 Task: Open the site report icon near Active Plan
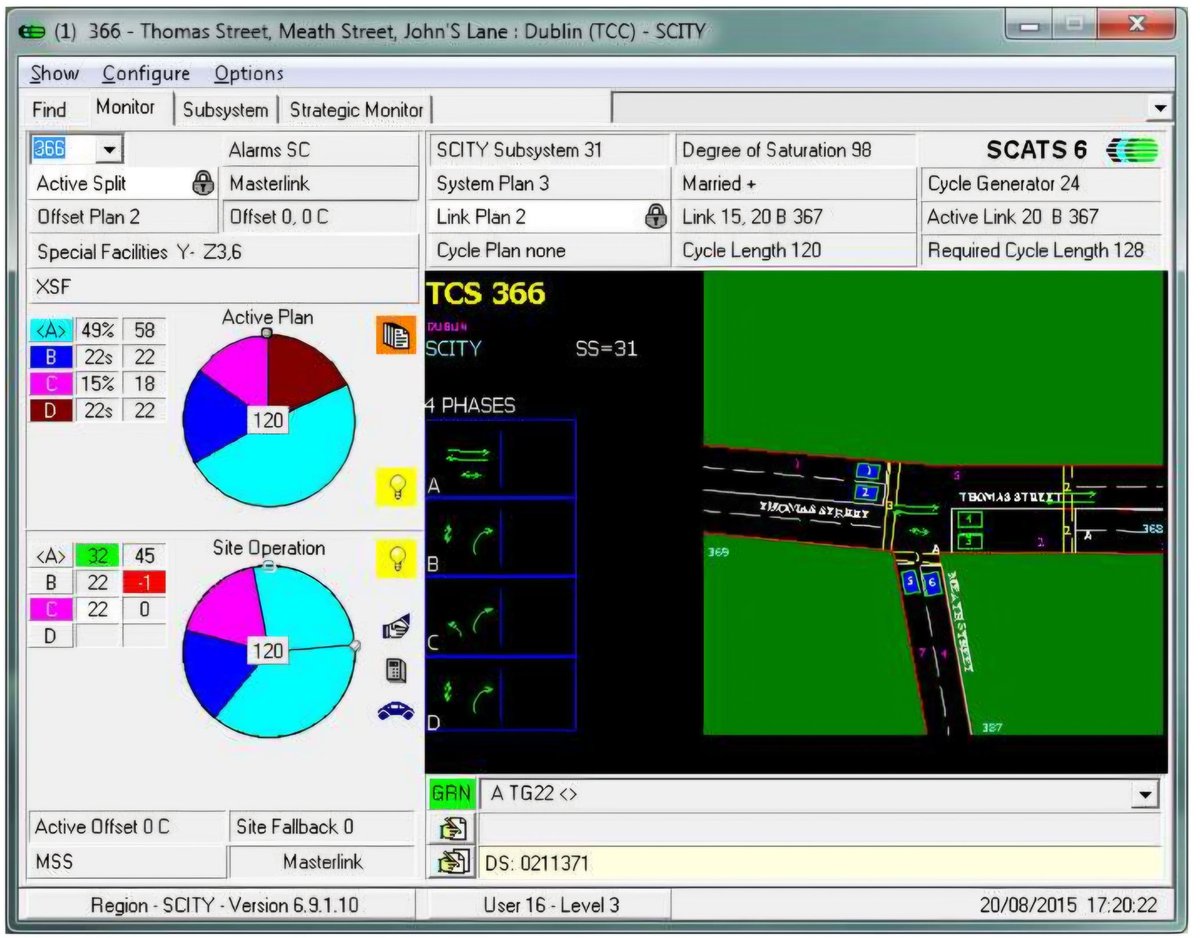tap(396, 336)
